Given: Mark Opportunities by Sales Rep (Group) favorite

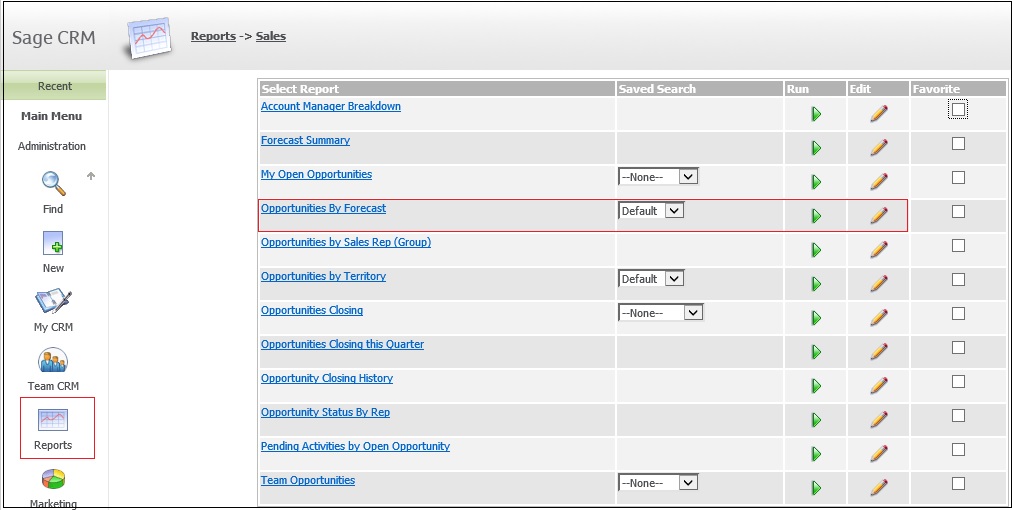Looking at the screenshot, I should click(958, 245).
